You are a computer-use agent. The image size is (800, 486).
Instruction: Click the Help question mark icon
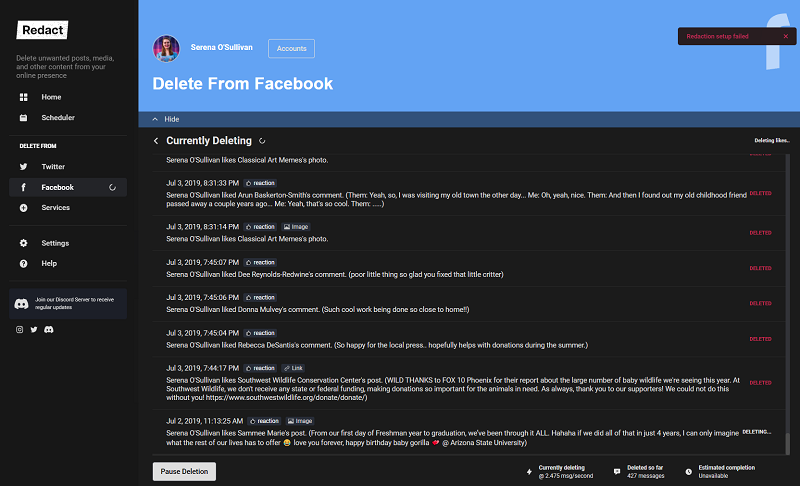[x=23, y=264]
